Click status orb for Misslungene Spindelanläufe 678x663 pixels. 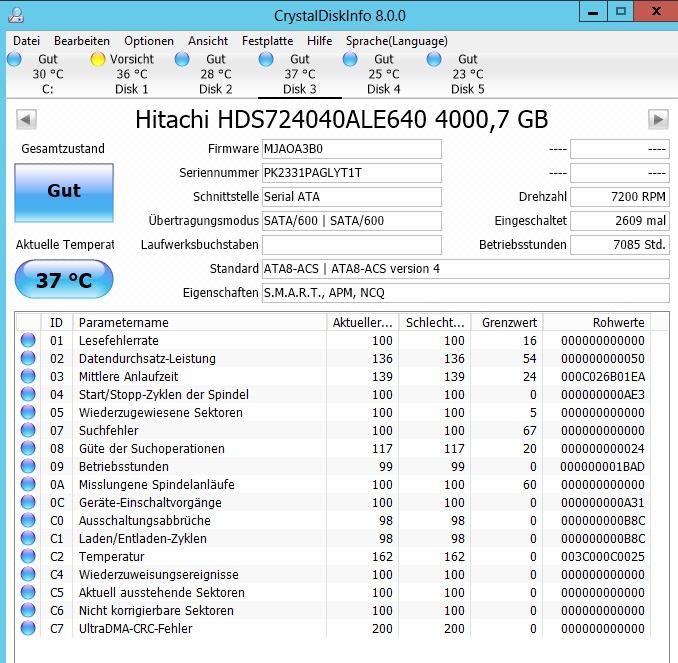point(28,484)
